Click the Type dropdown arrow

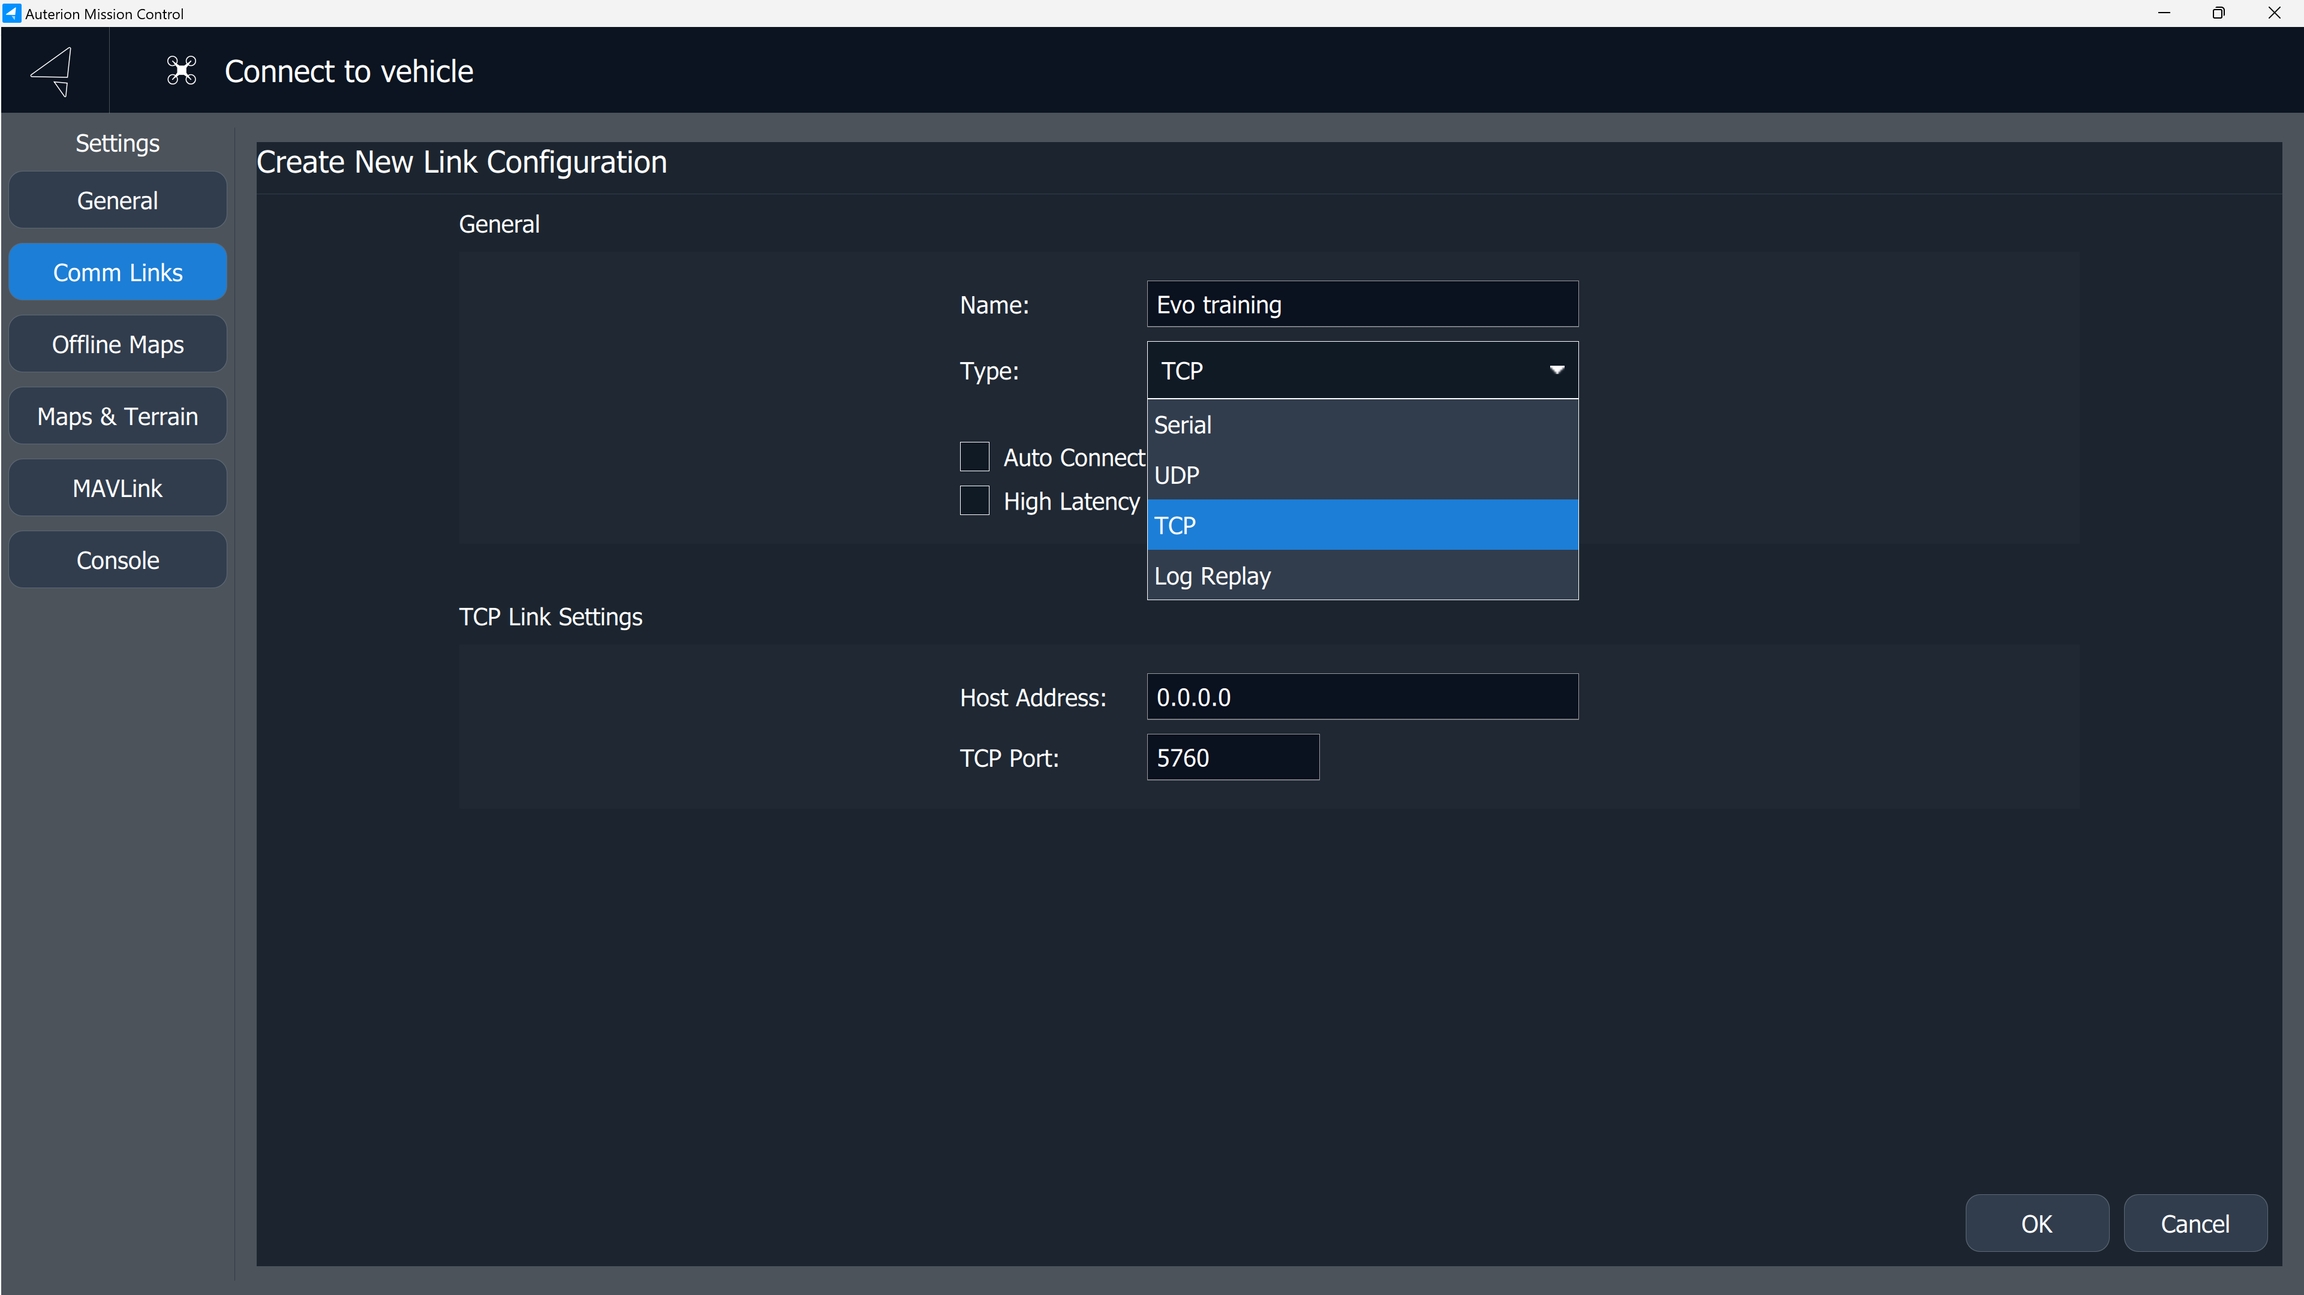coord(1556,370)
